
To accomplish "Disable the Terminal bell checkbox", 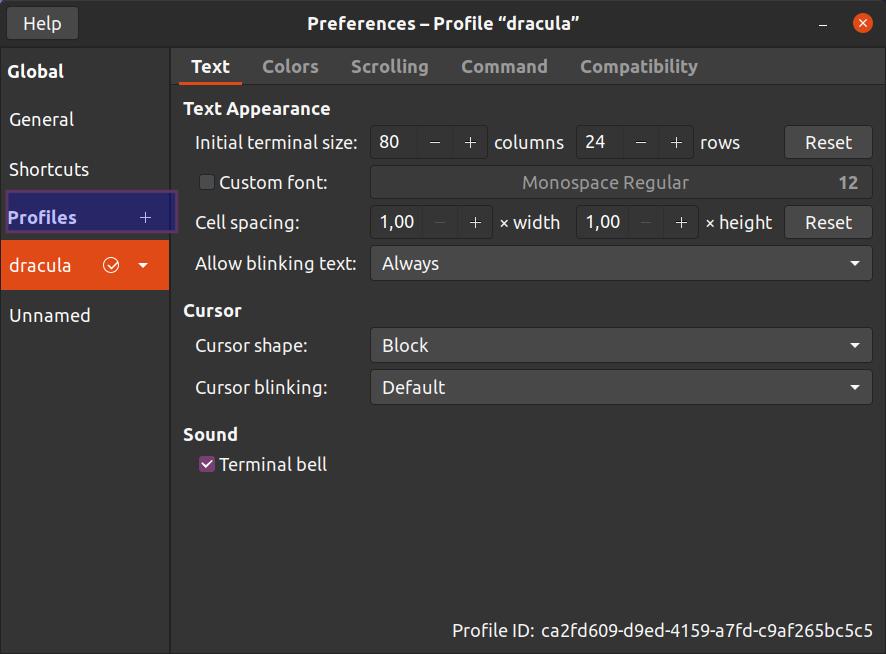I will click(x=207, y=464).
